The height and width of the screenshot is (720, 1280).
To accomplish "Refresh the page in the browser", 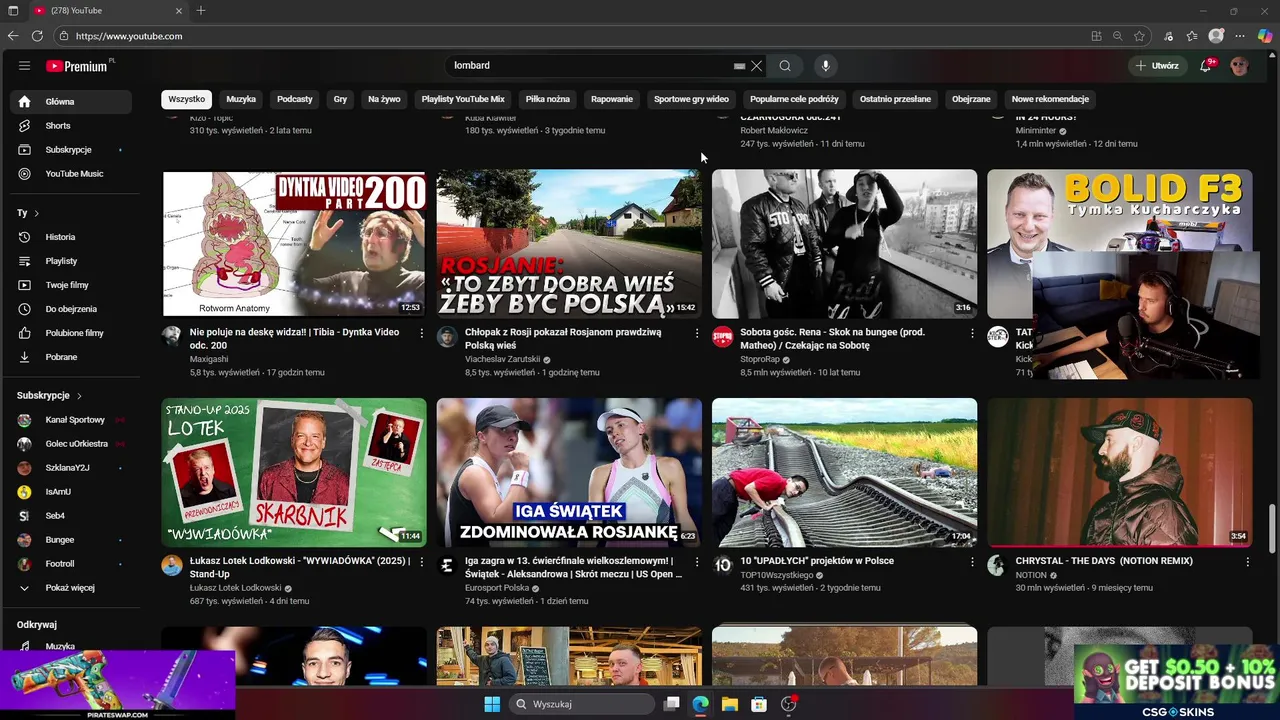I will tap(37, 36).
